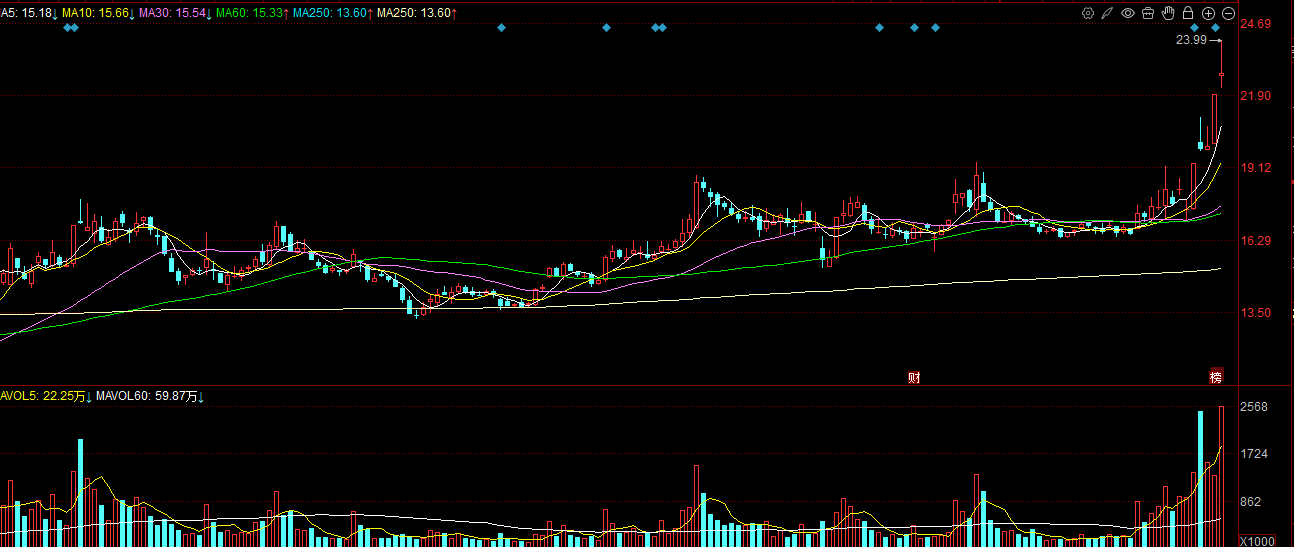Toggle the chart lock icon
Screen dimensions: 1294x547
(x=1188, y=13)
